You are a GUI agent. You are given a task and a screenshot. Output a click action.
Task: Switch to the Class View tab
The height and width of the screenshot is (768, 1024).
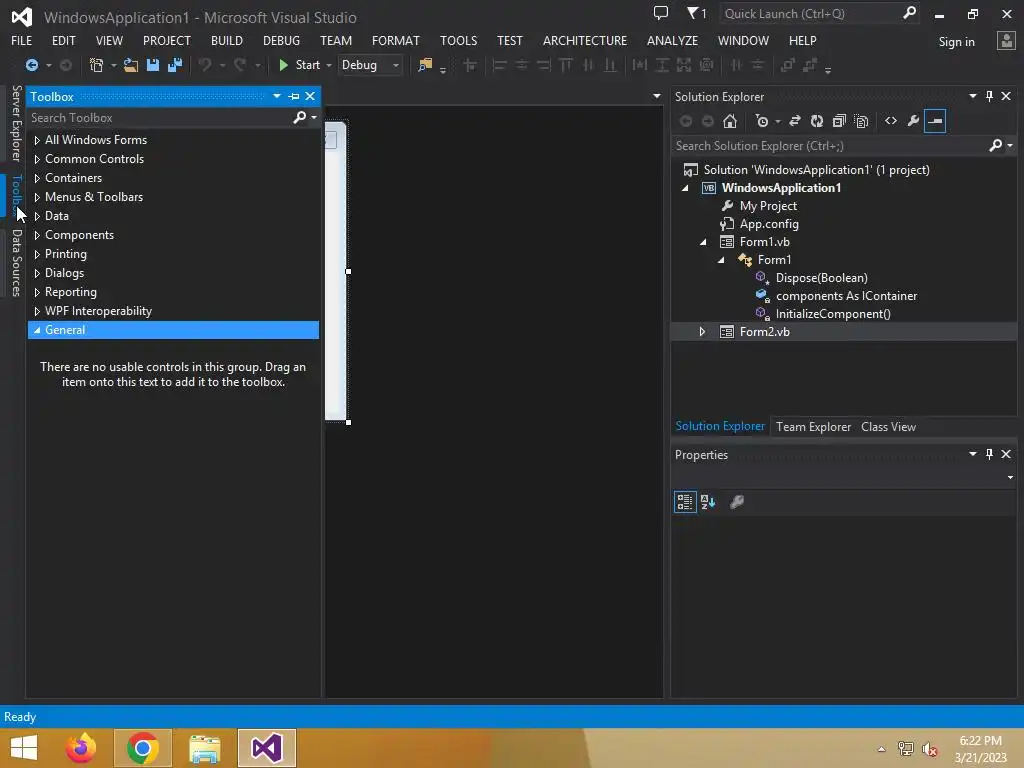tap(888, 426)
